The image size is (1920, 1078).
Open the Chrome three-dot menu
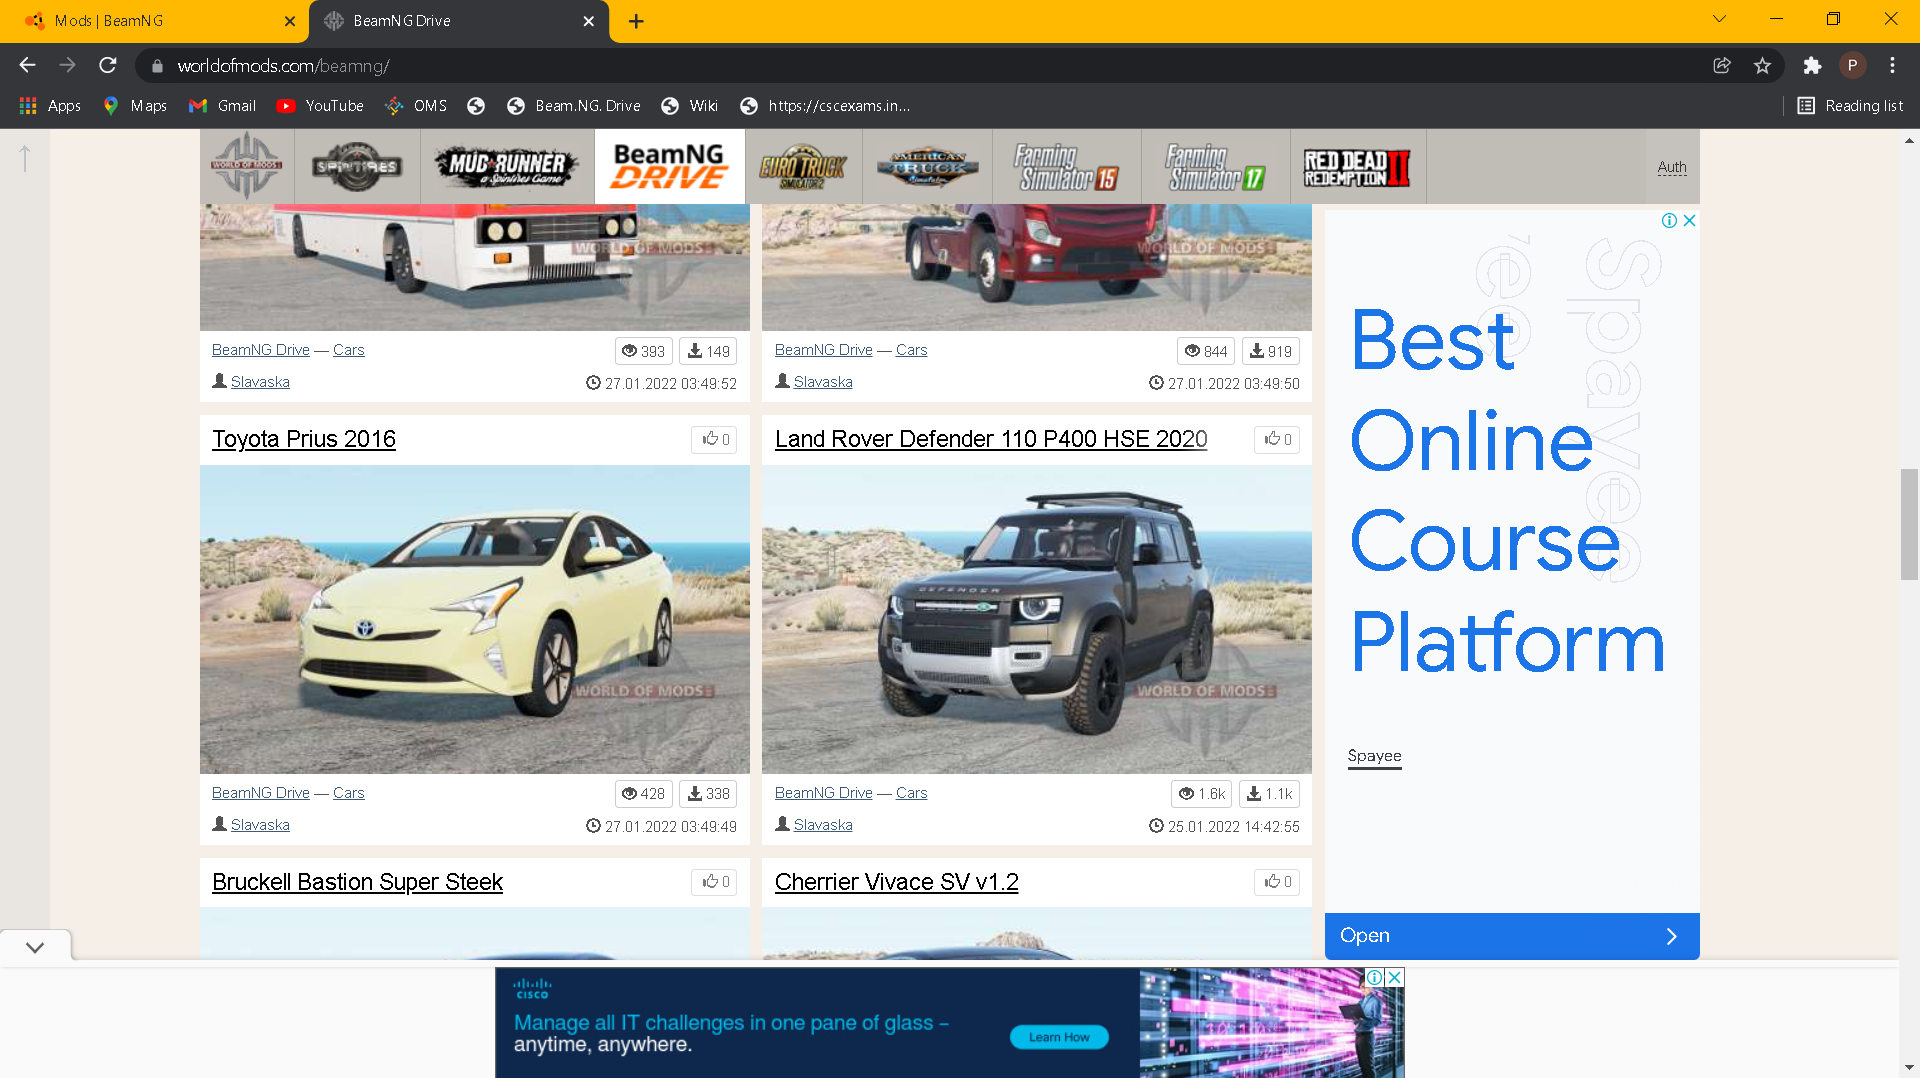click(x=1892, y=65)
